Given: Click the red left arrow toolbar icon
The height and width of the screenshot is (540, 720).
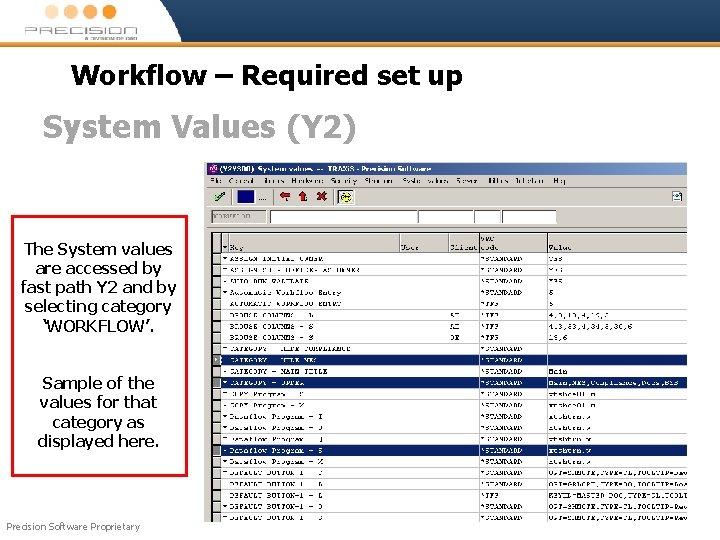Looking at the screenshot, I should pyautogui.click(x=285, y=197).
